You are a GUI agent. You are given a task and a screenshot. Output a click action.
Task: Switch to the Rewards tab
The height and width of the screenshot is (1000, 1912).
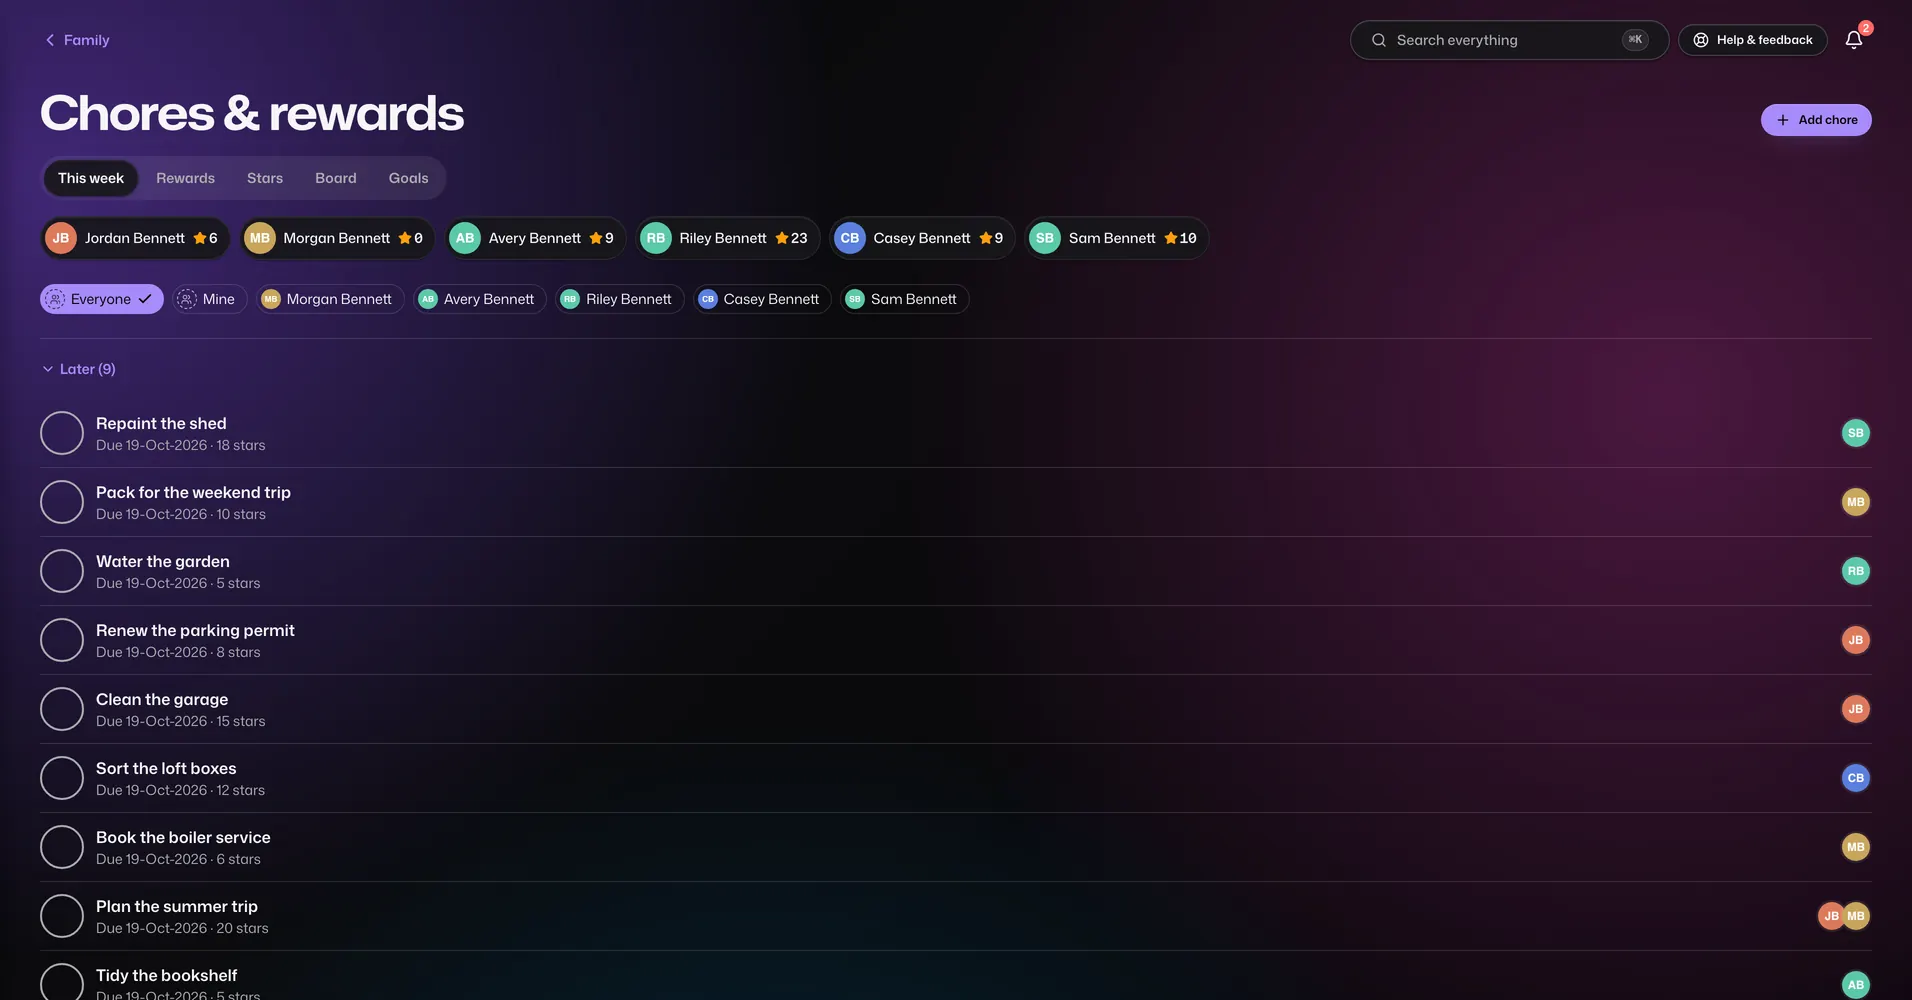tap(185, 178)
